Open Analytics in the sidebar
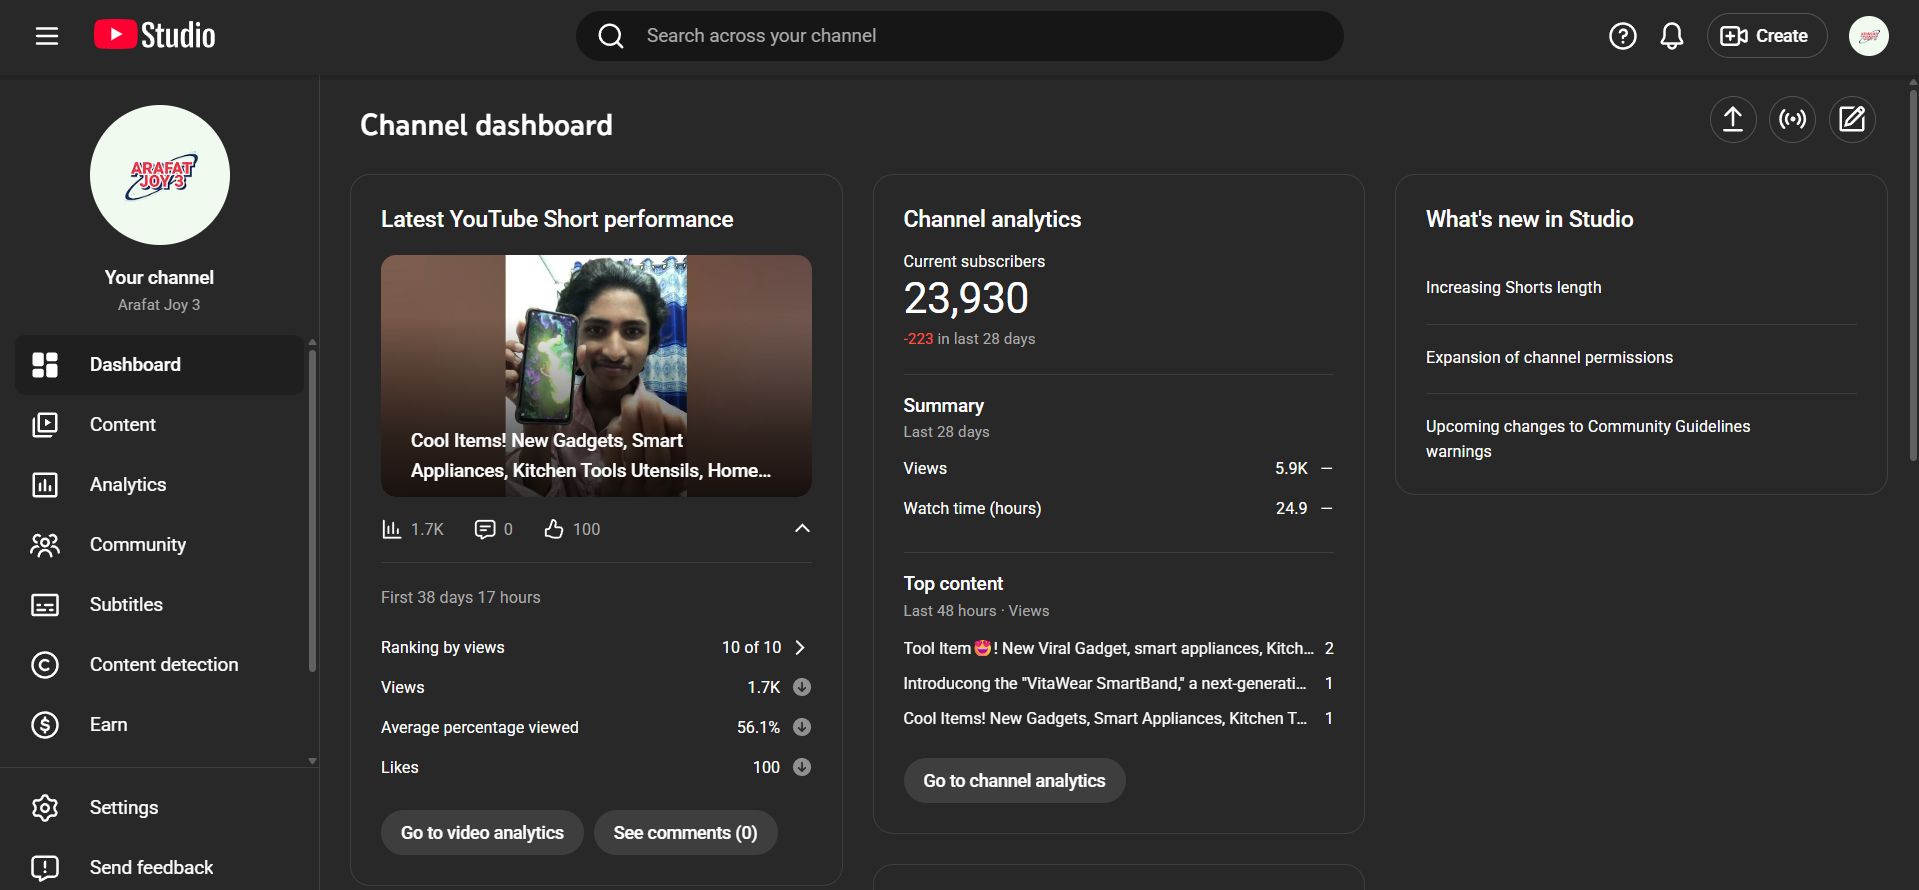Viewport: 1919px width, 890px height. 128,484
